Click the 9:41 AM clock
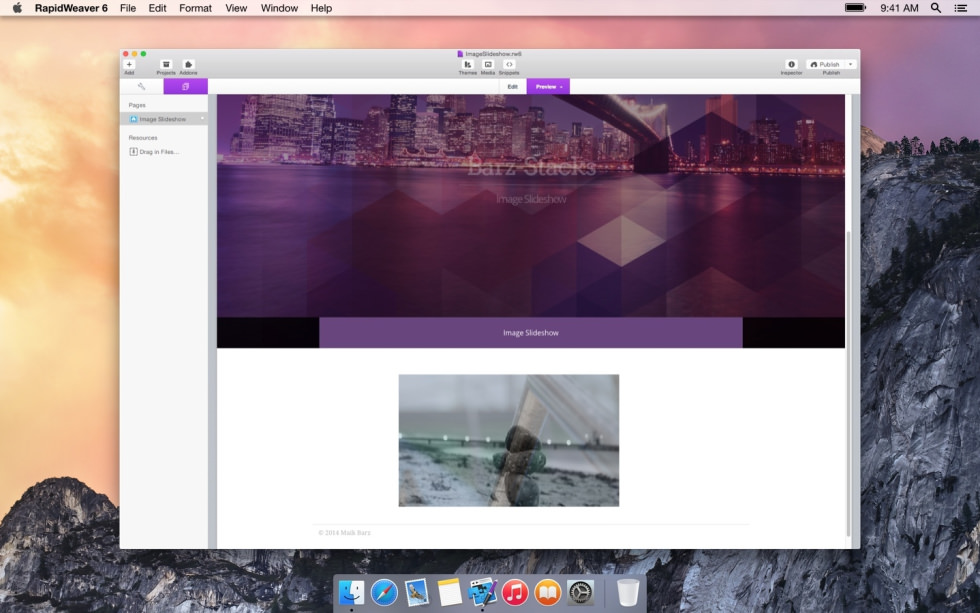This screenshot has height=613, width=980. click(899, 8)
